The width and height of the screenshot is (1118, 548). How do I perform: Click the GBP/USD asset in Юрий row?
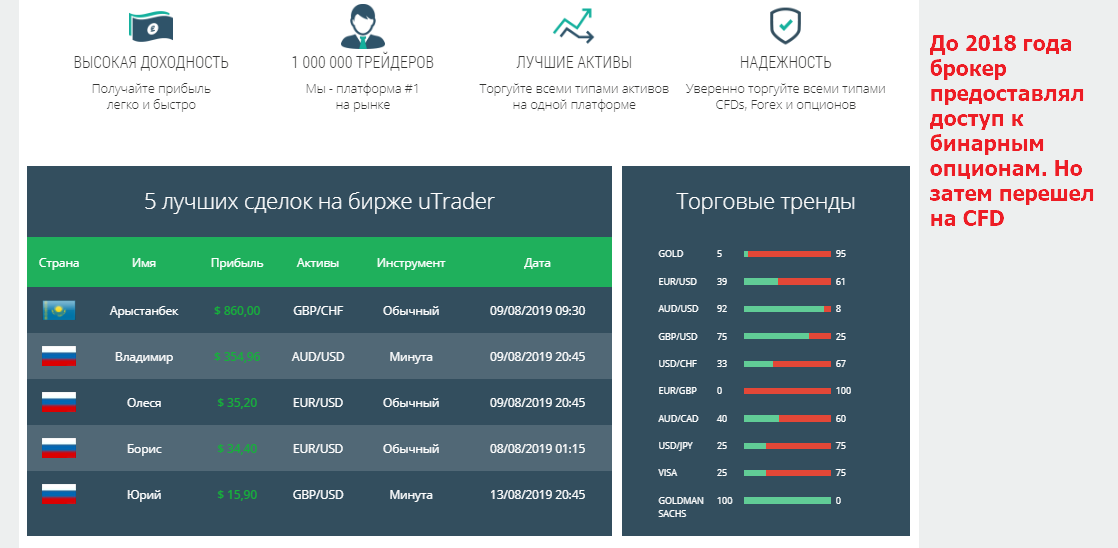[318, 495]
